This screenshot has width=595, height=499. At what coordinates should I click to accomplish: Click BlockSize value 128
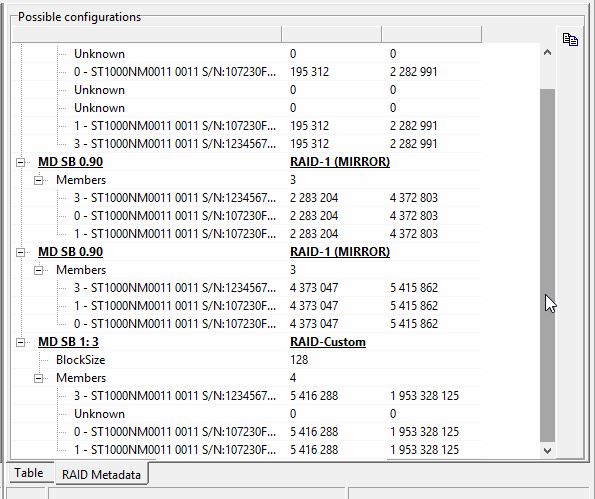pos(299,360)
